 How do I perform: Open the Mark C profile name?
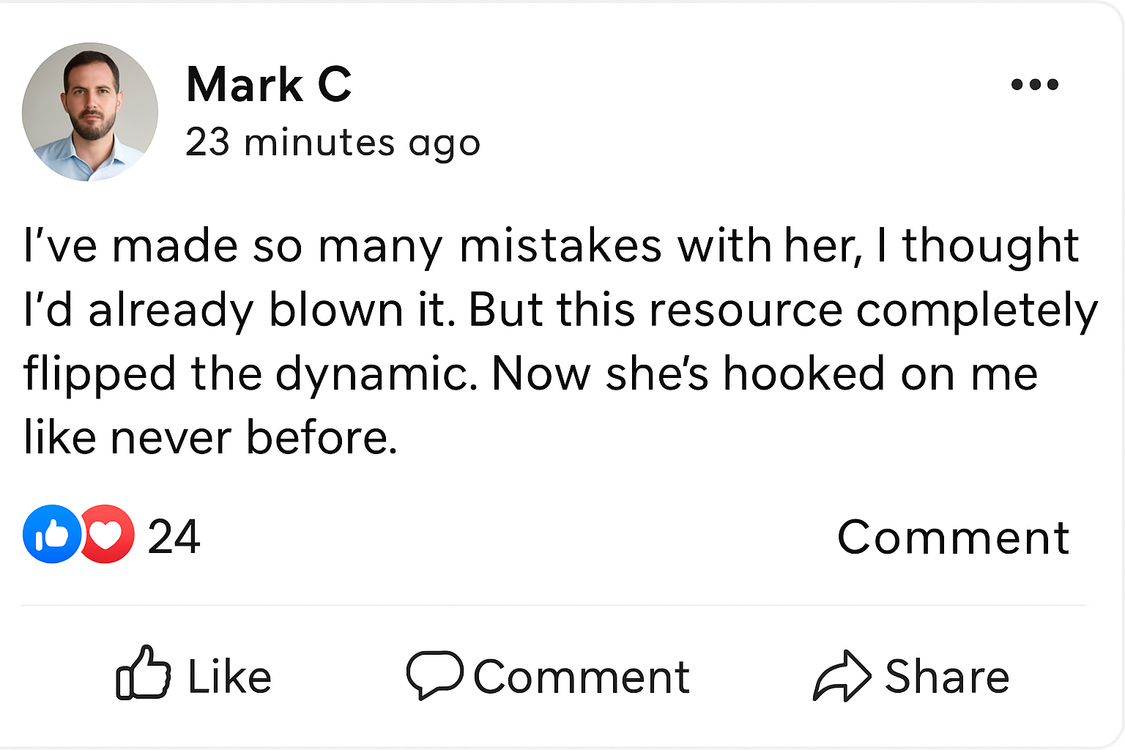click(x=268, y=85)
